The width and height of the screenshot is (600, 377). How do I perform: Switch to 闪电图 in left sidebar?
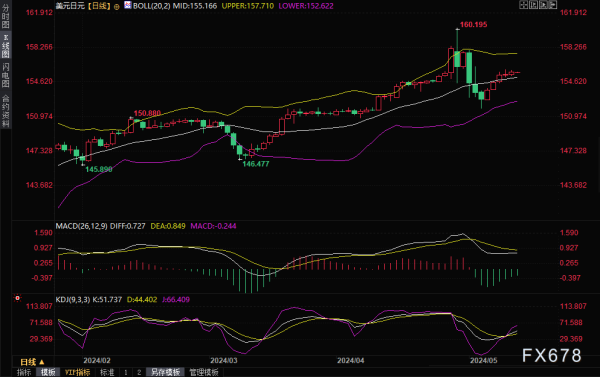click(5, 75)
